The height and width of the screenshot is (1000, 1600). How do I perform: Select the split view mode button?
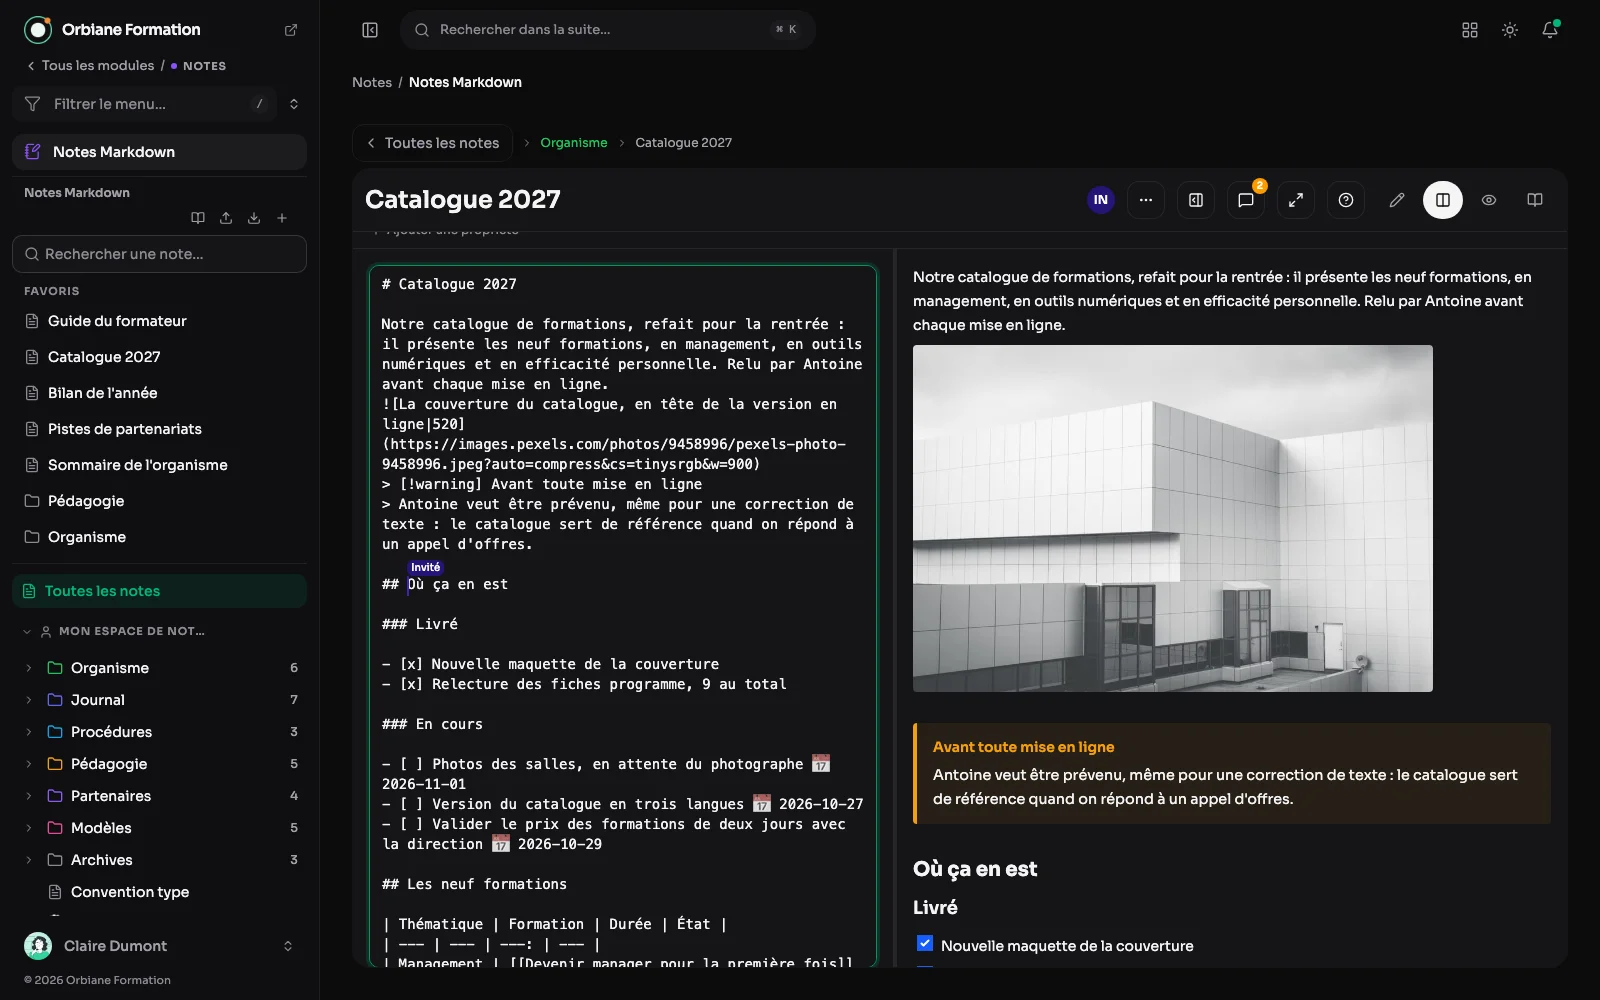1443,200
